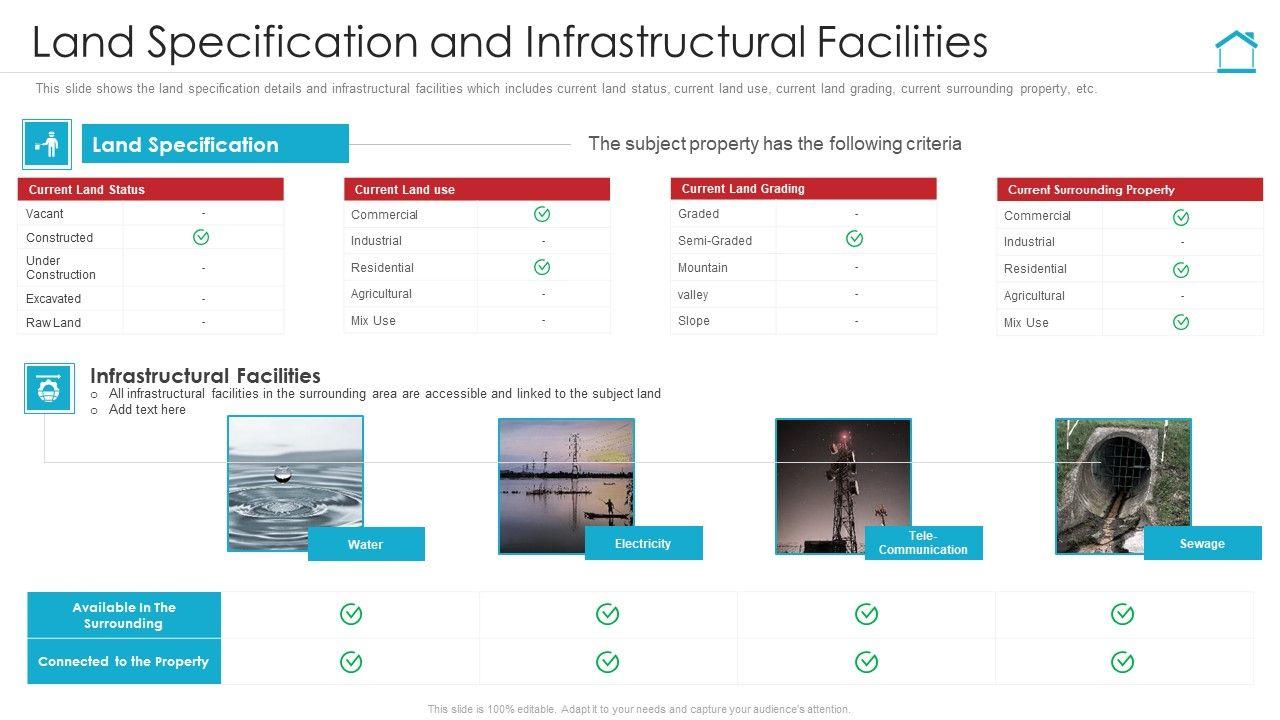The height and width of the screenshot is (720, 1280).
Task: Select the Connected to the Property row header
Action: pos(124,661)
